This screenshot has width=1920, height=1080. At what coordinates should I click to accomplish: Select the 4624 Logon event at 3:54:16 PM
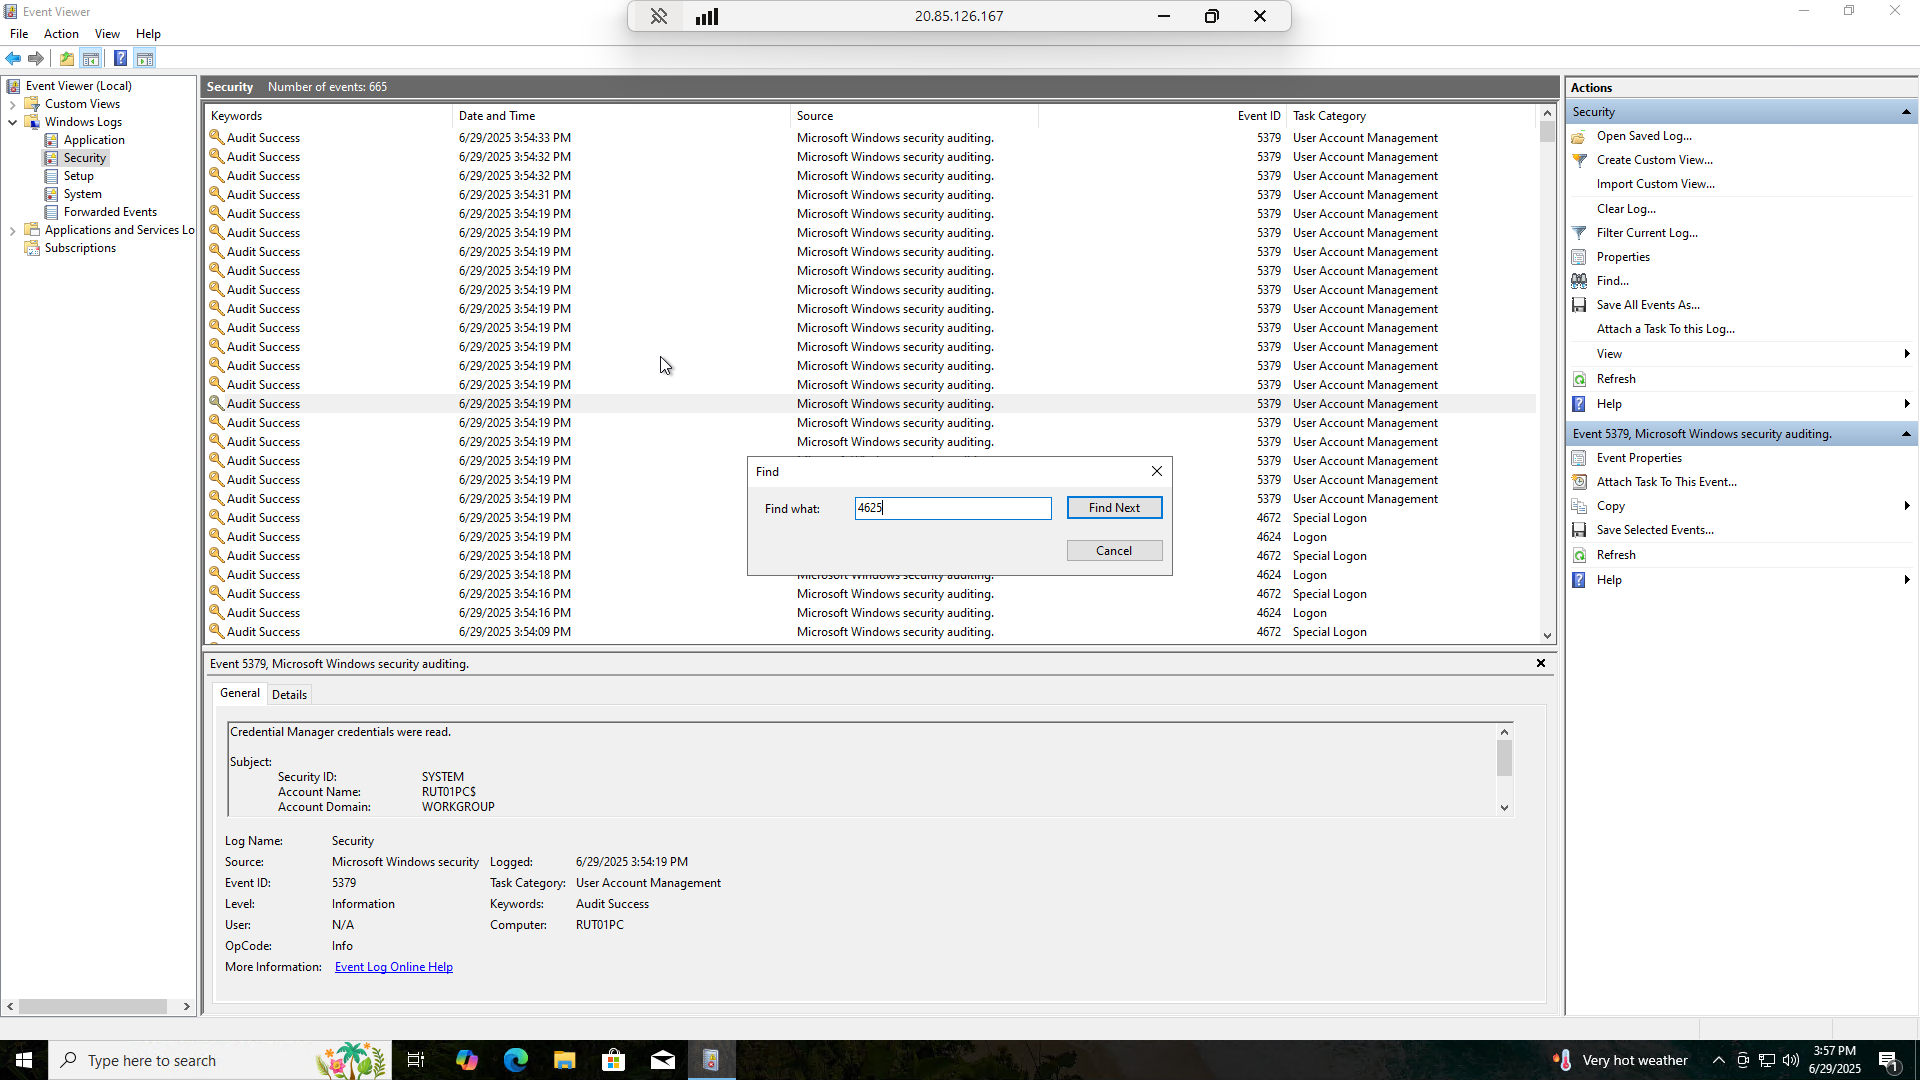click(870, 613)
